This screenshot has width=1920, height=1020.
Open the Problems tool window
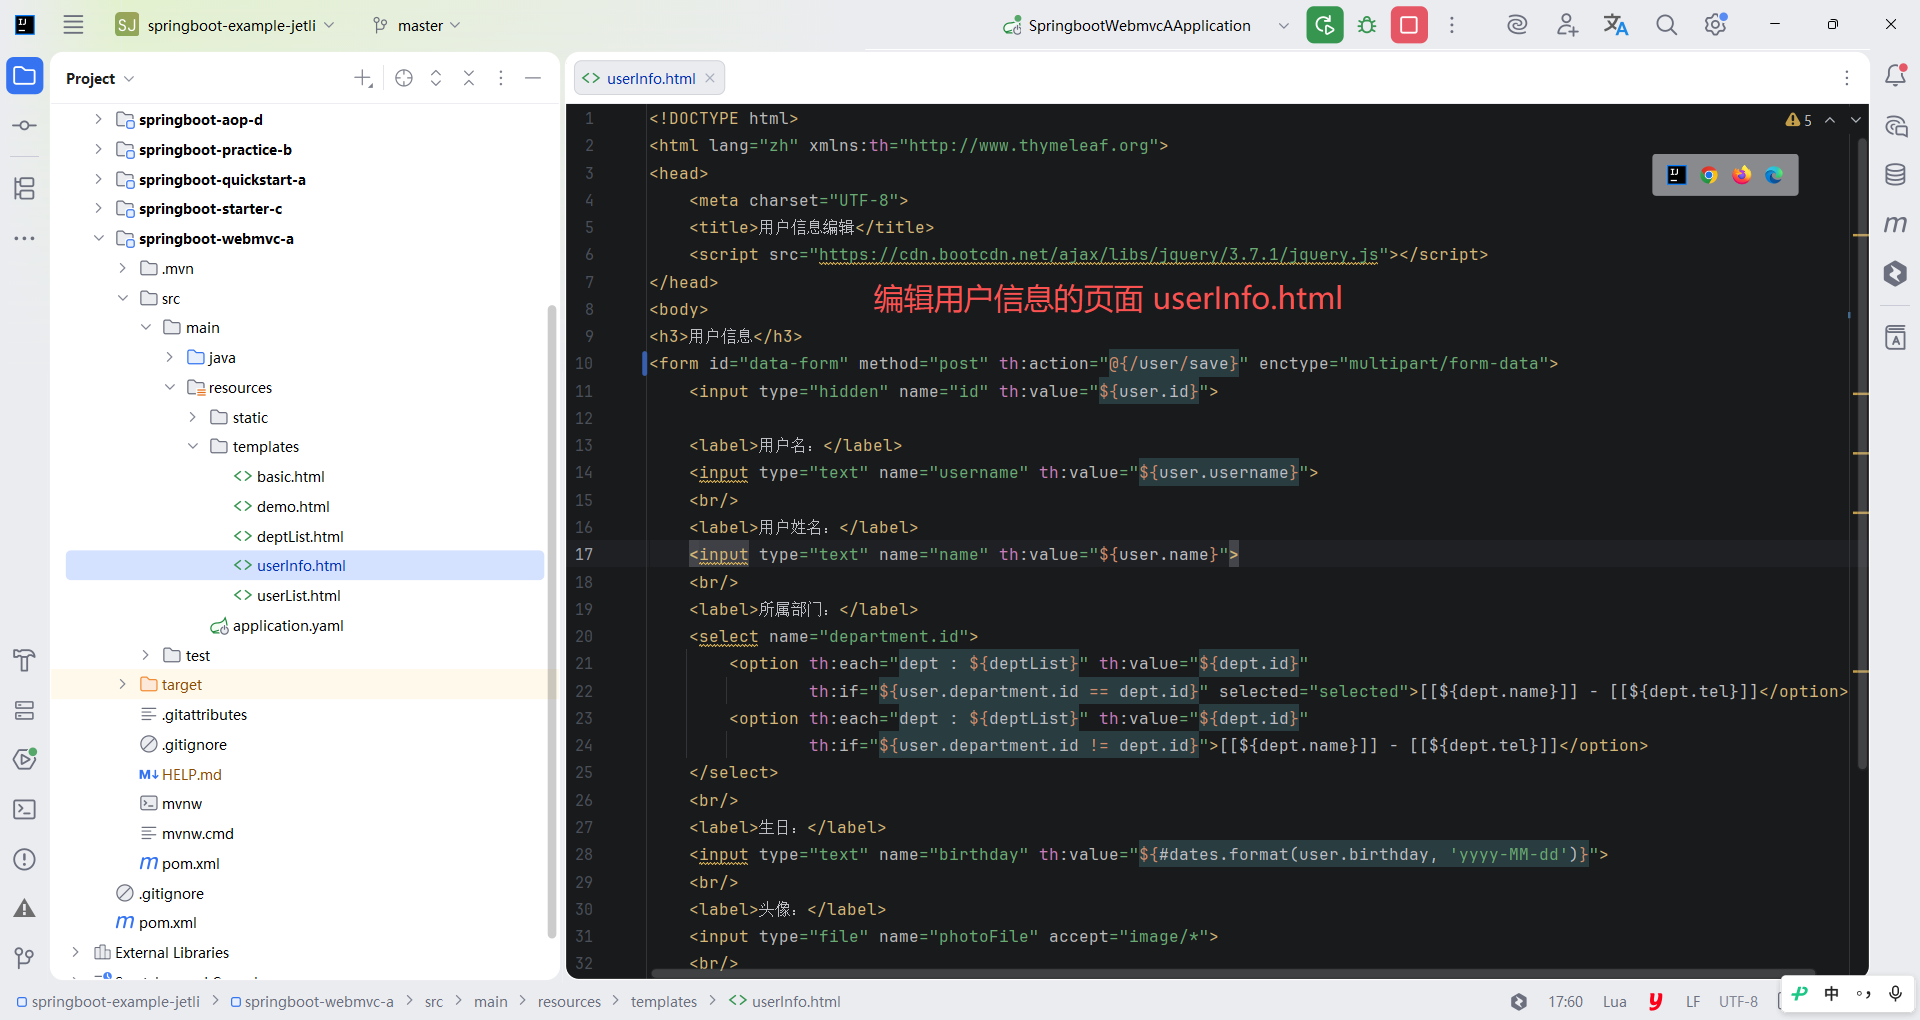(x=25, y=859)
